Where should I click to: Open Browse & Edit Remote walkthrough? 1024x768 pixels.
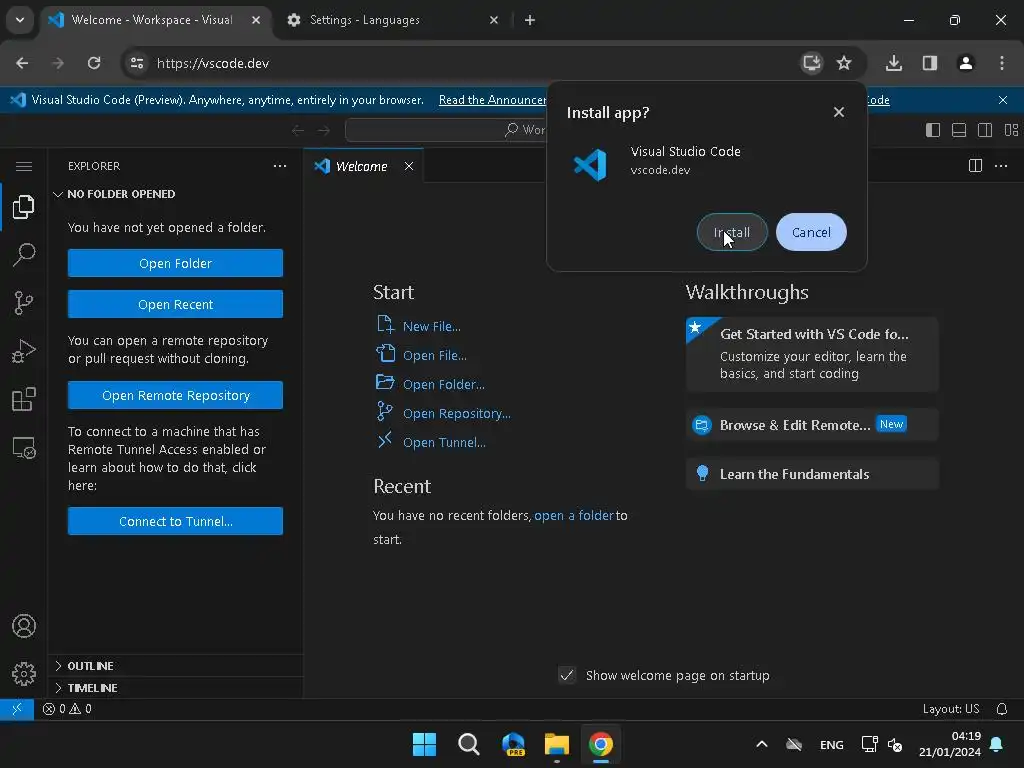click(x=812, y=424)
